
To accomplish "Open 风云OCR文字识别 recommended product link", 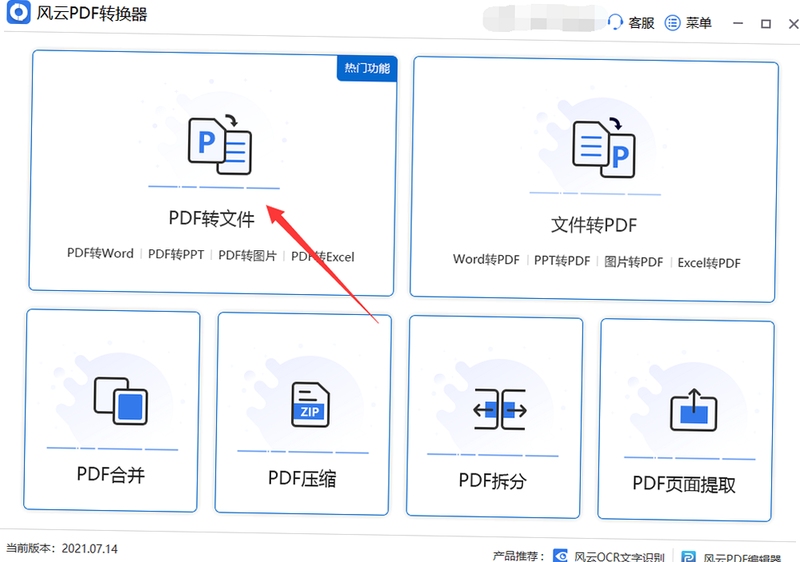I will (609, 556).
